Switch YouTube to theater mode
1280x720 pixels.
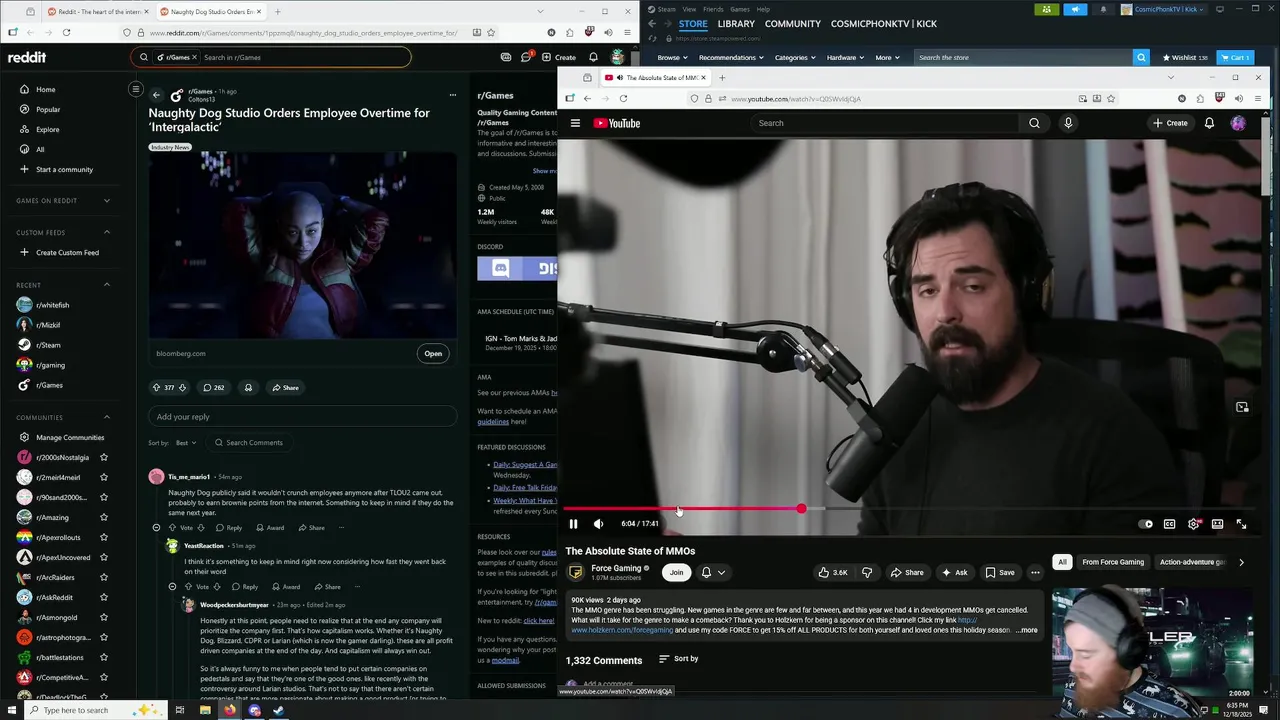(1217, 524)
